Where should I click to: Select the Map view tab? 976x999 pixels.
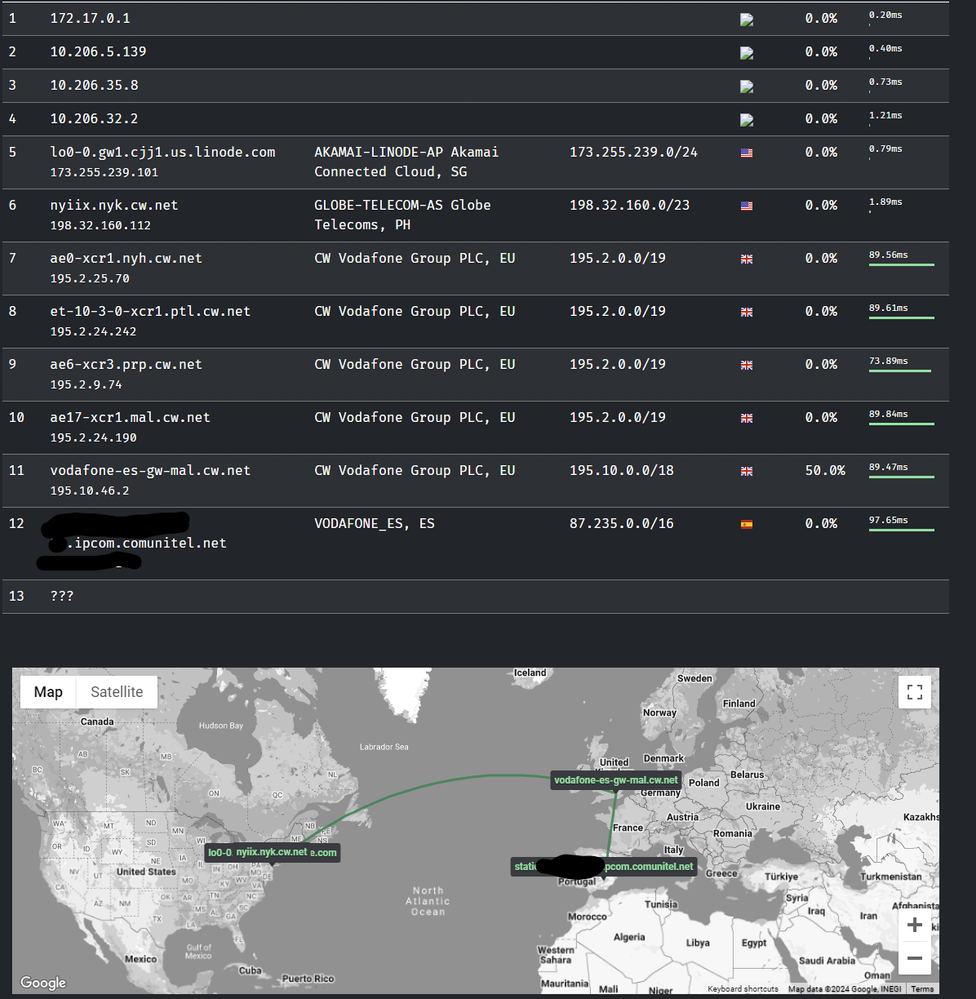48,692
